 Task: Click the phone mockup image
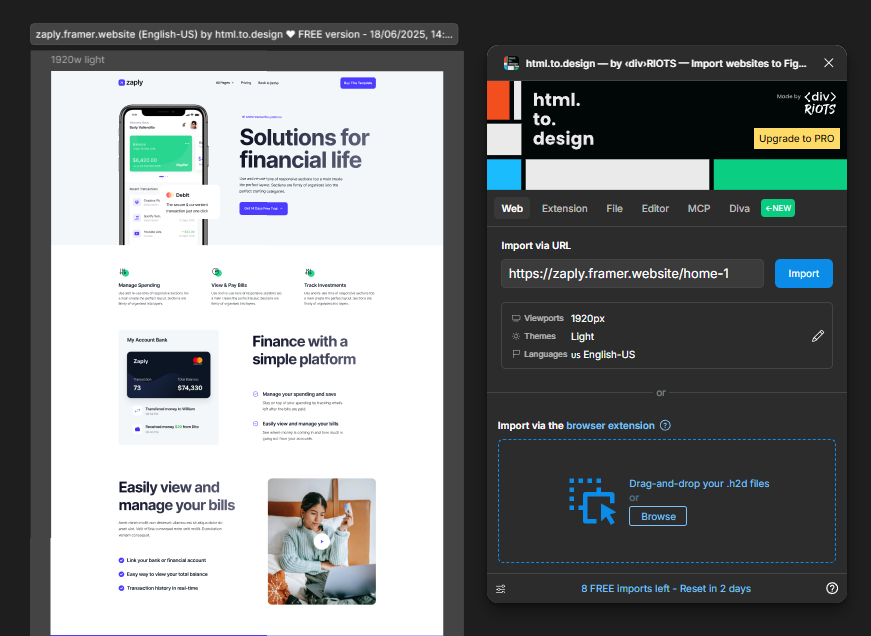[x=163, y=174]
